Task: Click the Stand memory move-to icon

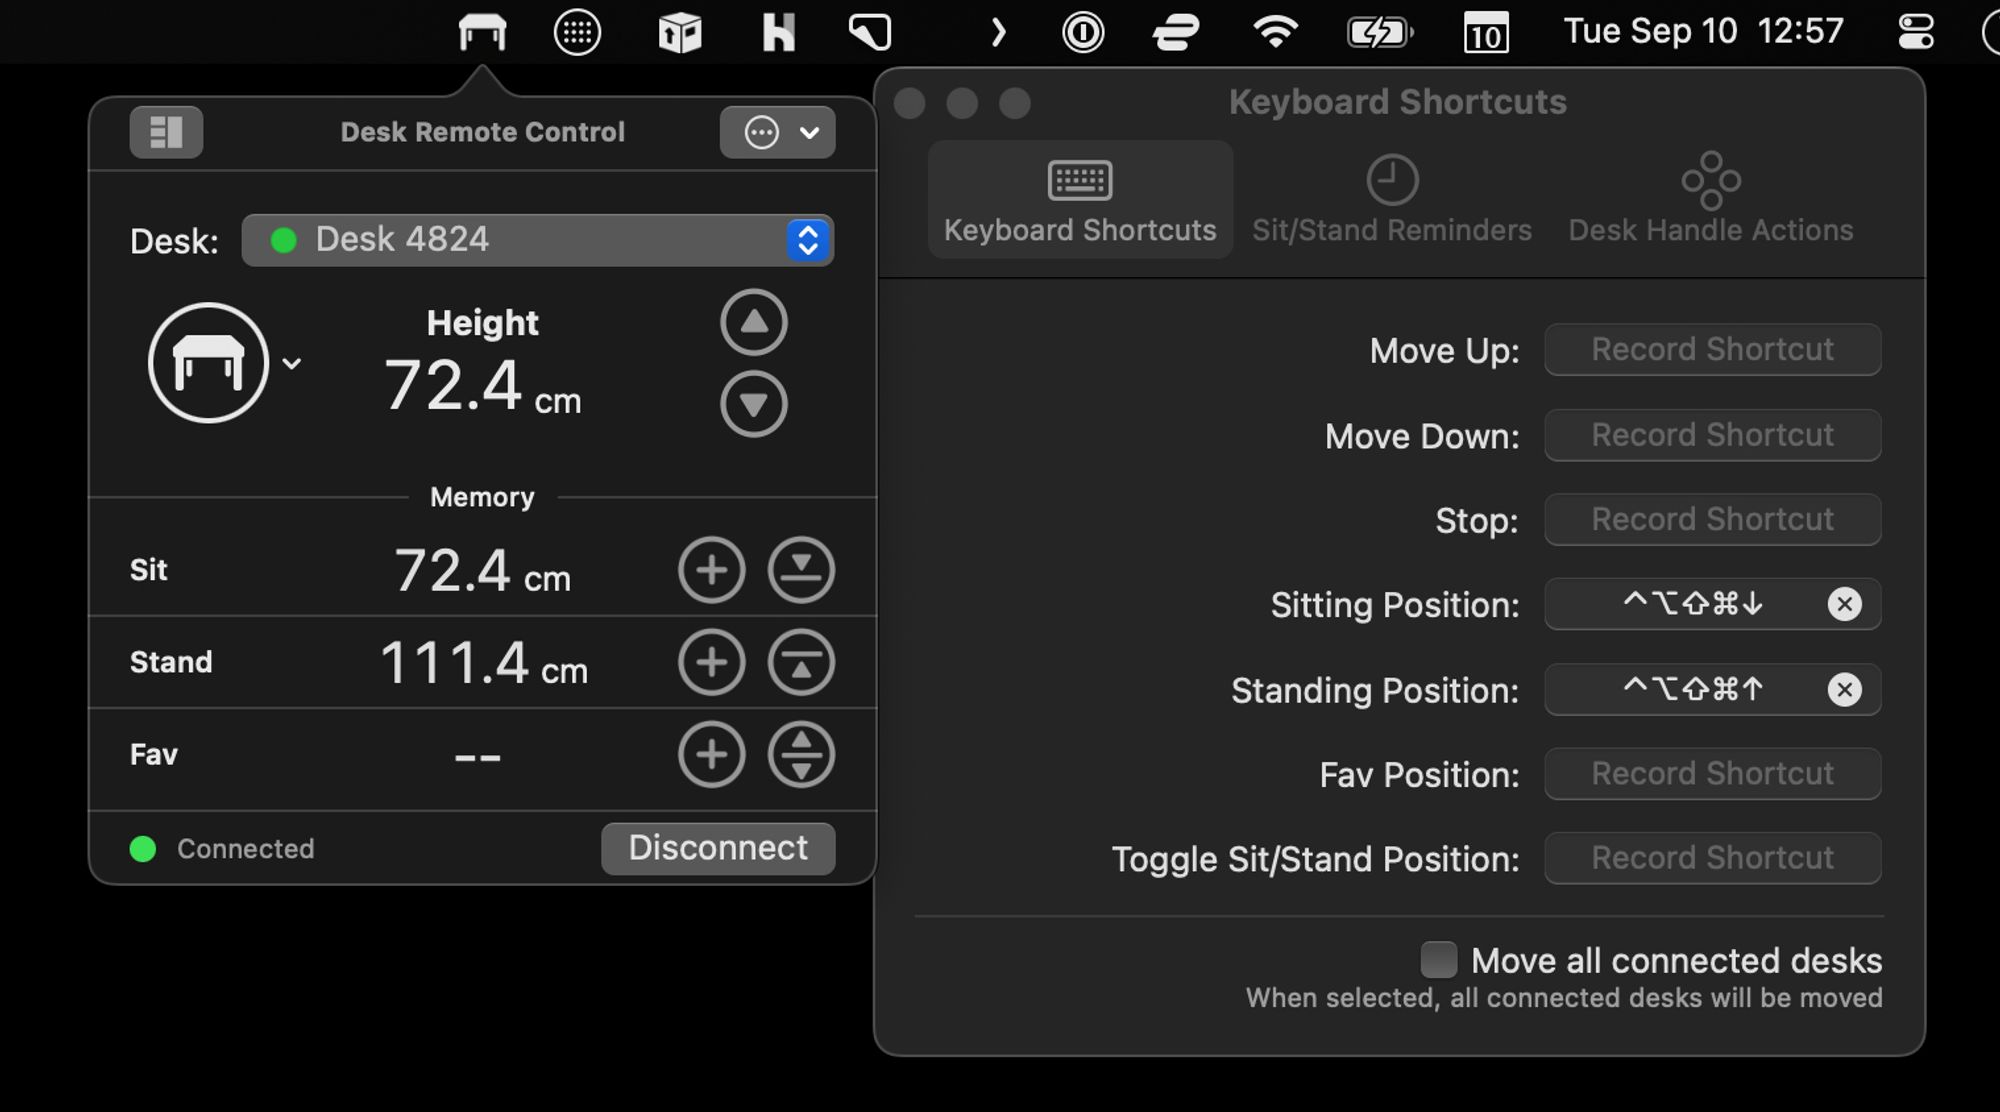Action: tap(801, 663)
